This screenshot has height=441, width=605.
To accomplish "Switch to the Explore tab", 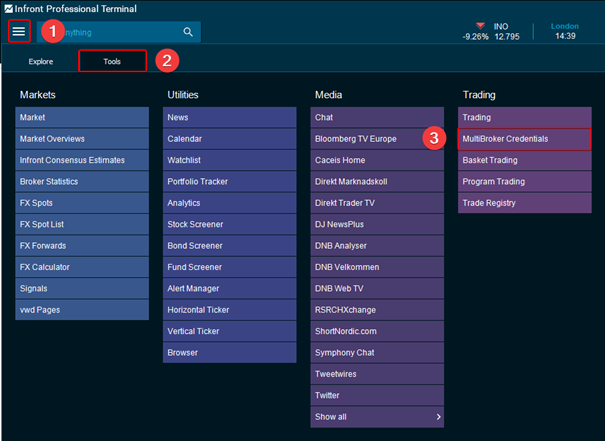I will 41,61.
